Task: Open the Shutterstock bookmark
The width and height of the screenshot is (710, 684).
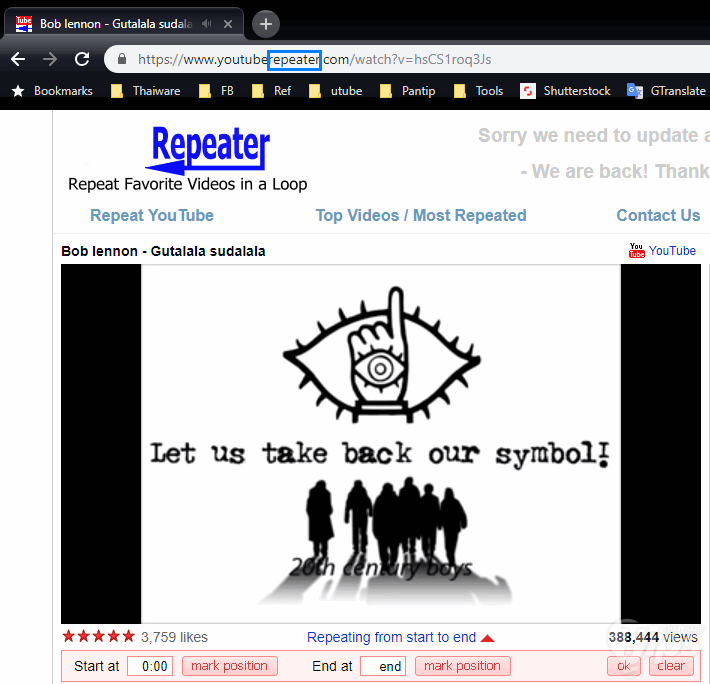Action: [565, 91]
